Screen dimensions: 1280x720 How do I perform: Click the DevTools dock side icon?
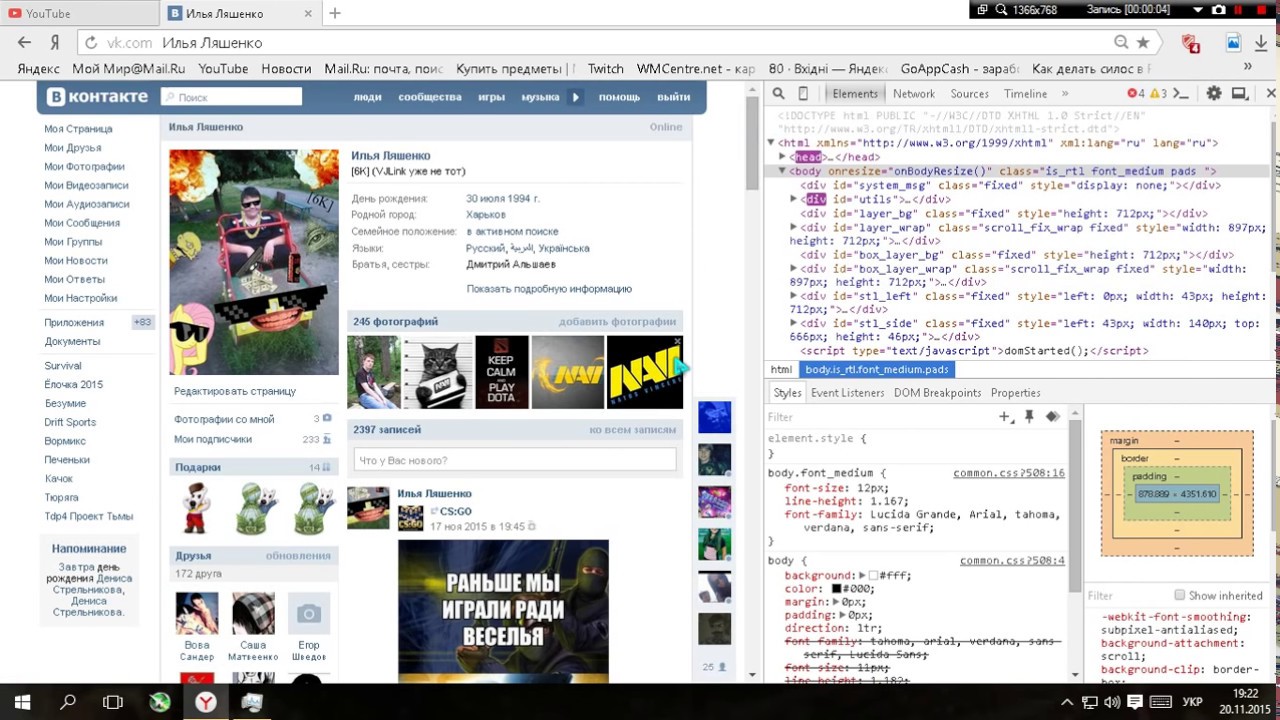pos(1240,93)
